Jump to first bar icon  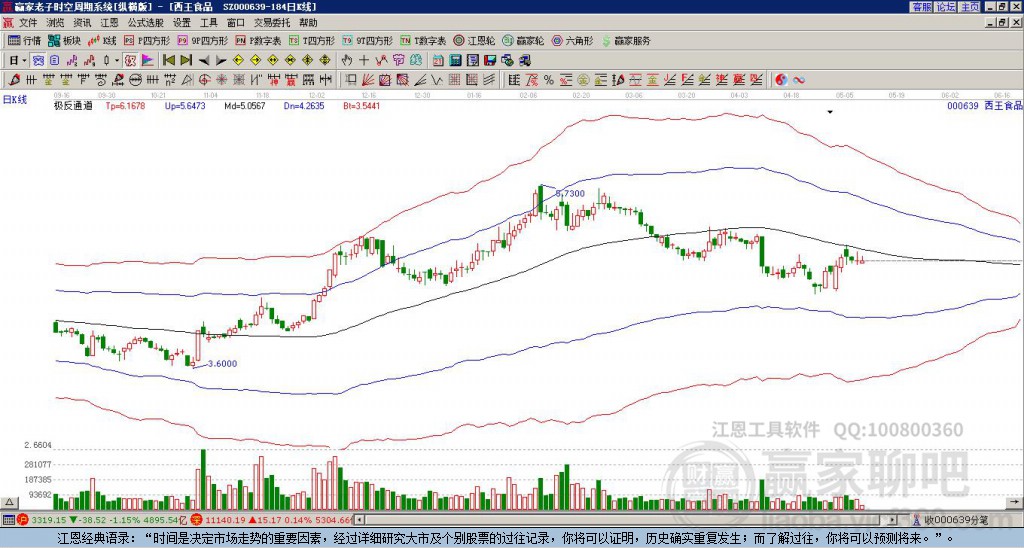(x=168, y=61)
